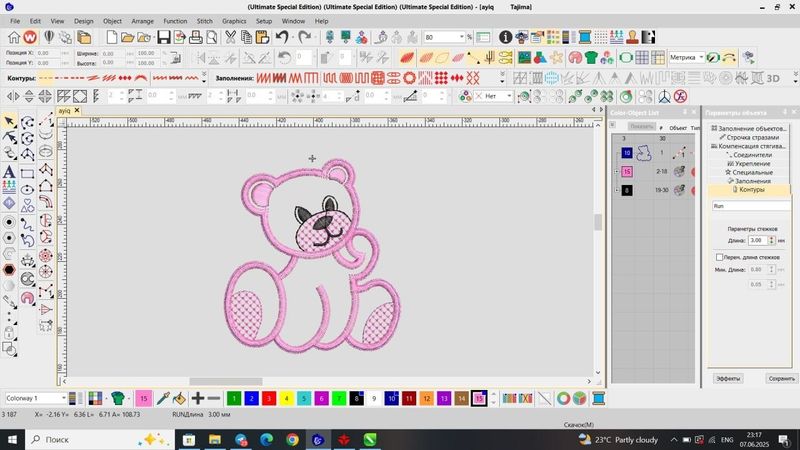The image size is (800, 450).
Task: Open a design with the folder icon
Action: (x=127, y=37)
